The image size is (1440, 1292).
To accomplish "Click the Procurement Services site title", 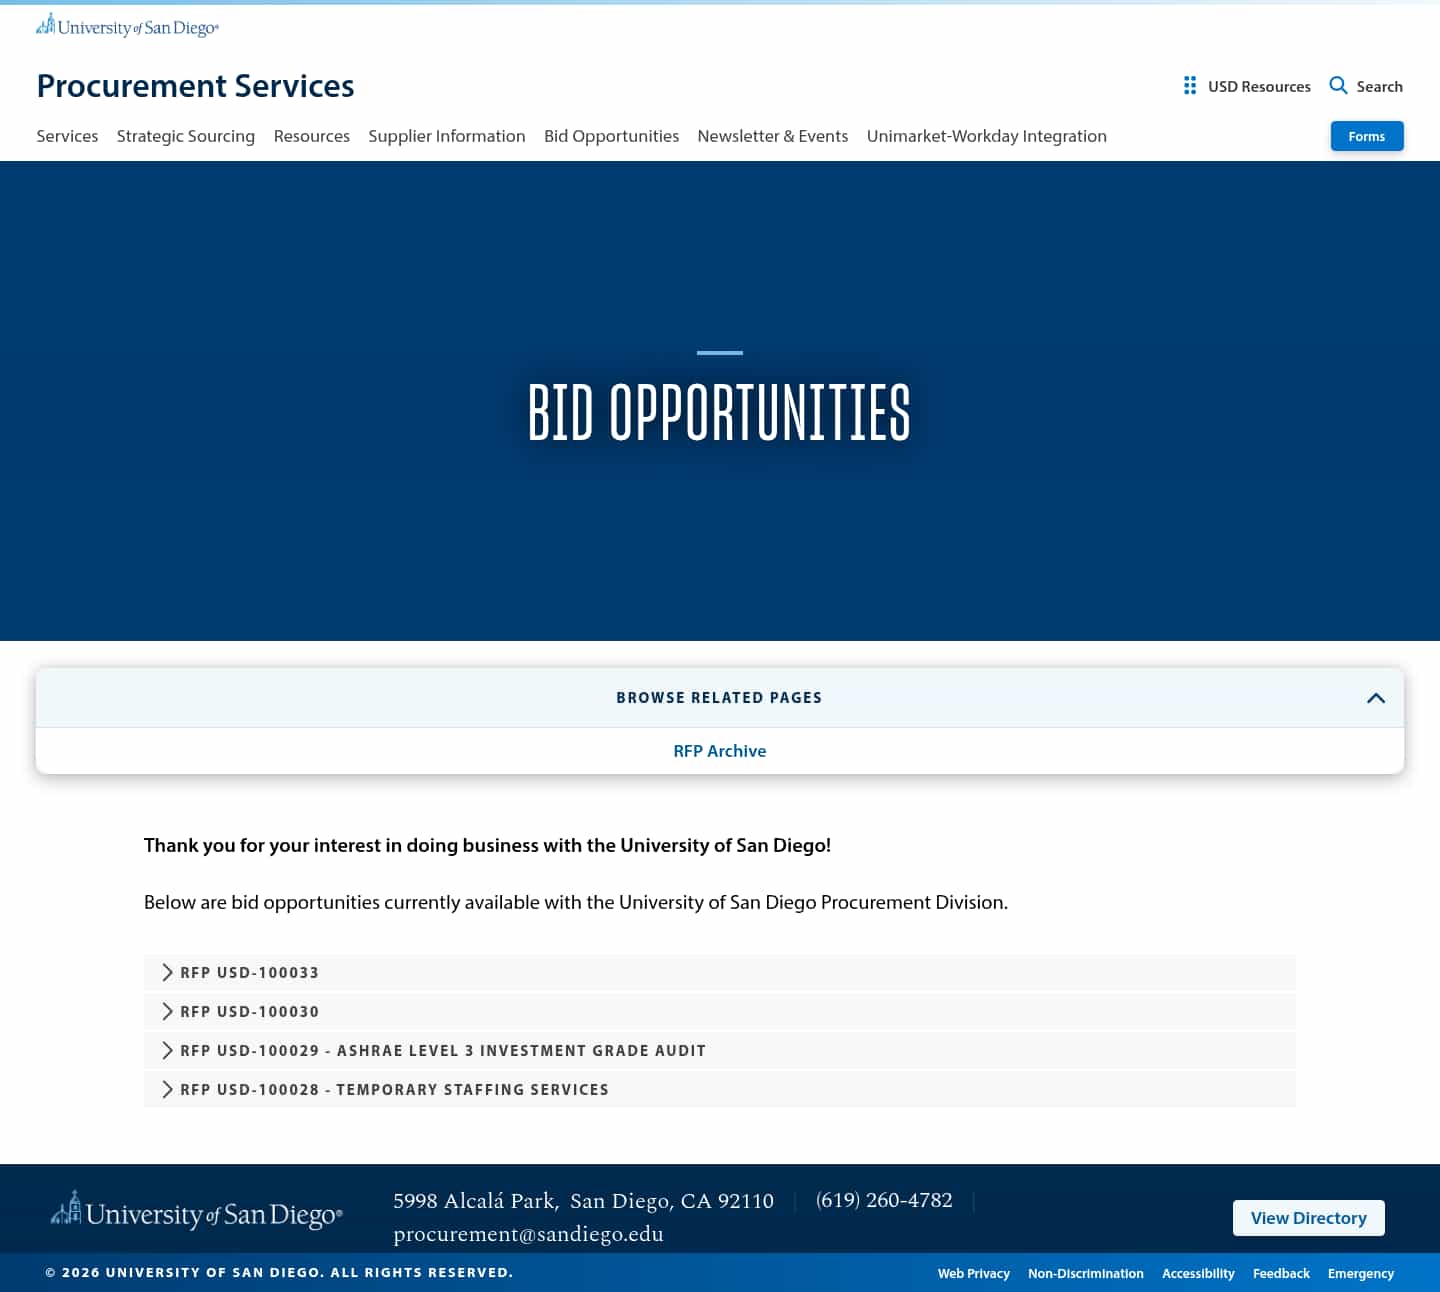I will [x=196, y=86].
